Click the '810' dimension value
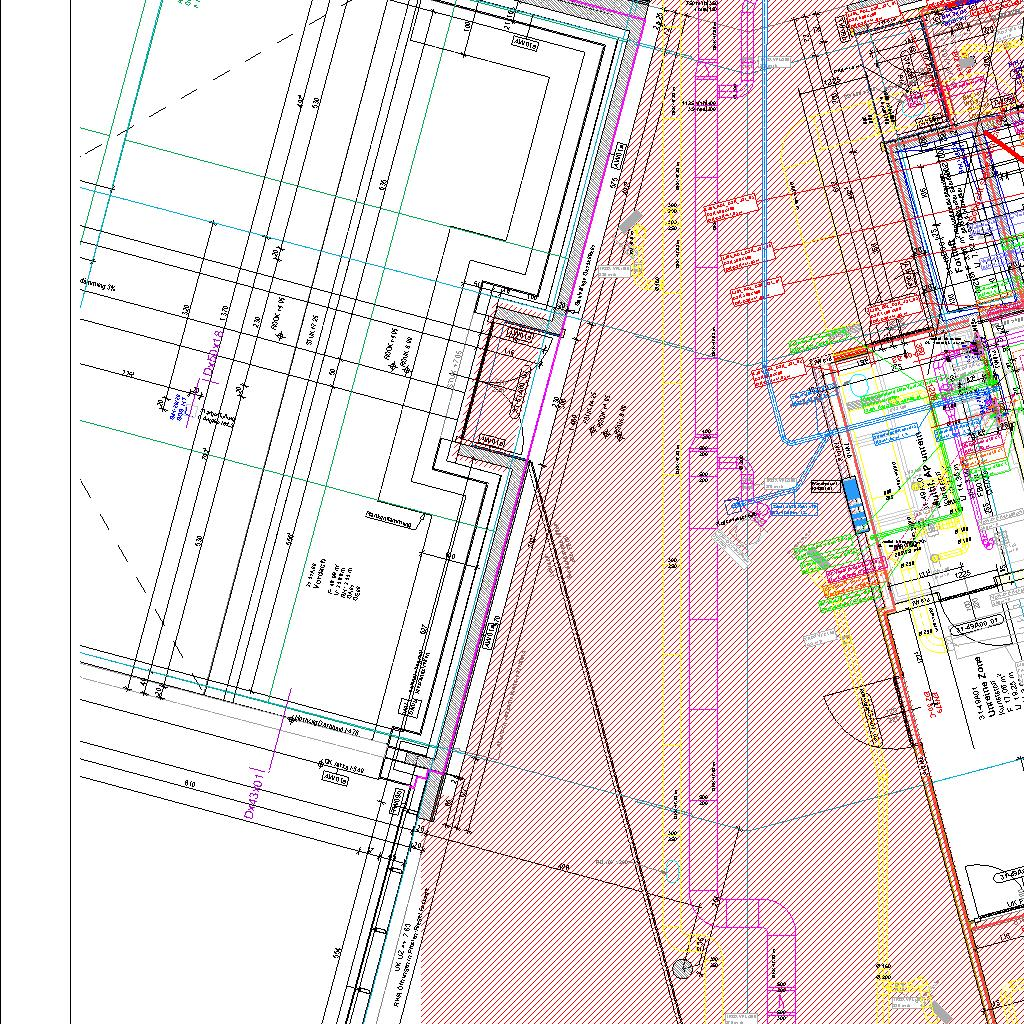 190,784
